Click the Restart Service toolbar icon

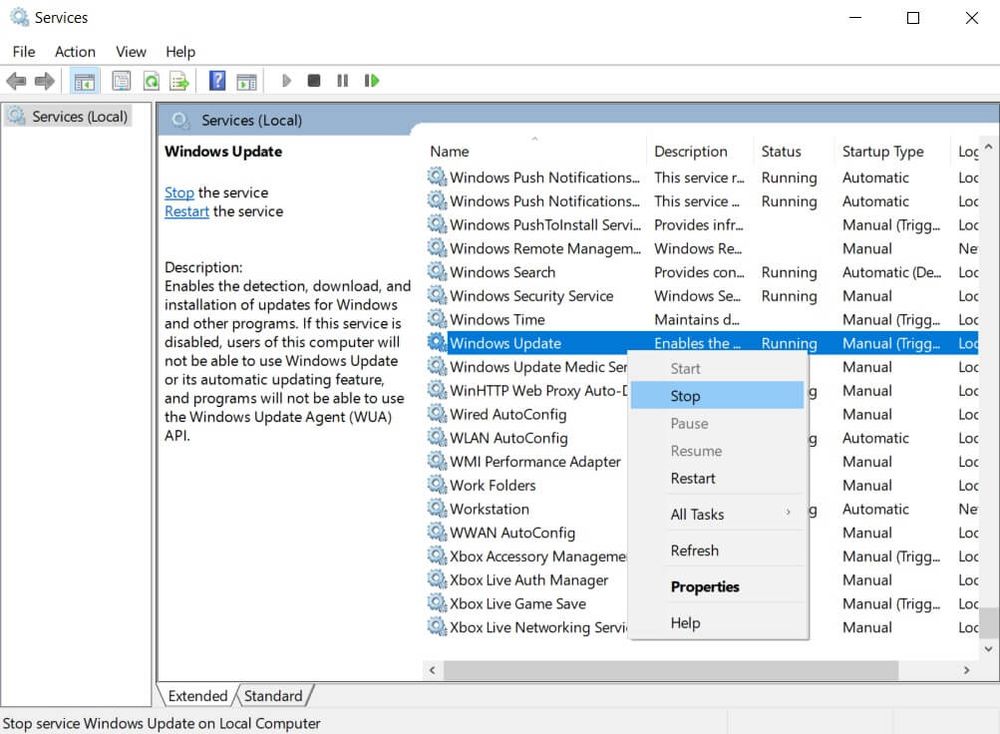point(372,81)
